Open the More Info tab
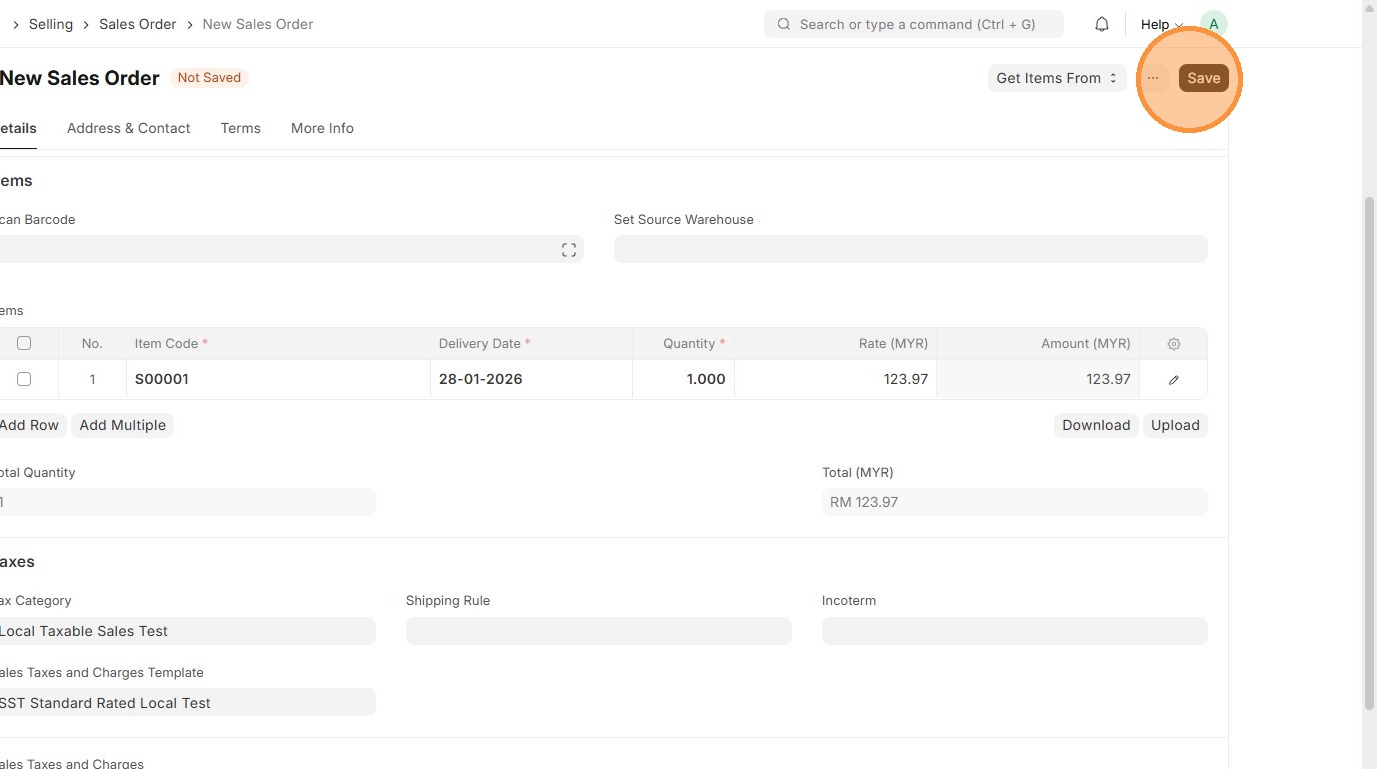 click(322, 128)
